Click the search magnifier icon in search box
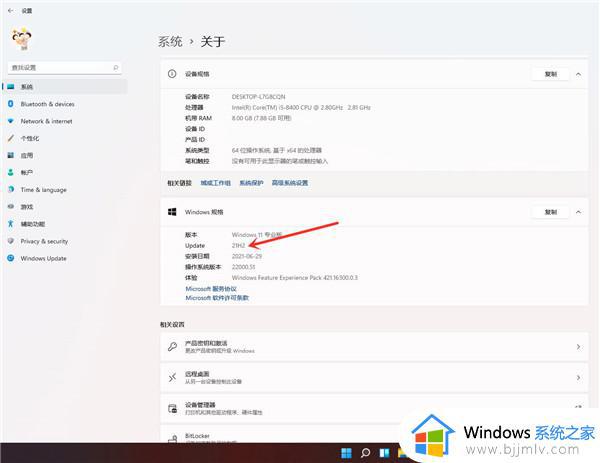The width and height of the screenshot is (600, 463). pos(116,68)
